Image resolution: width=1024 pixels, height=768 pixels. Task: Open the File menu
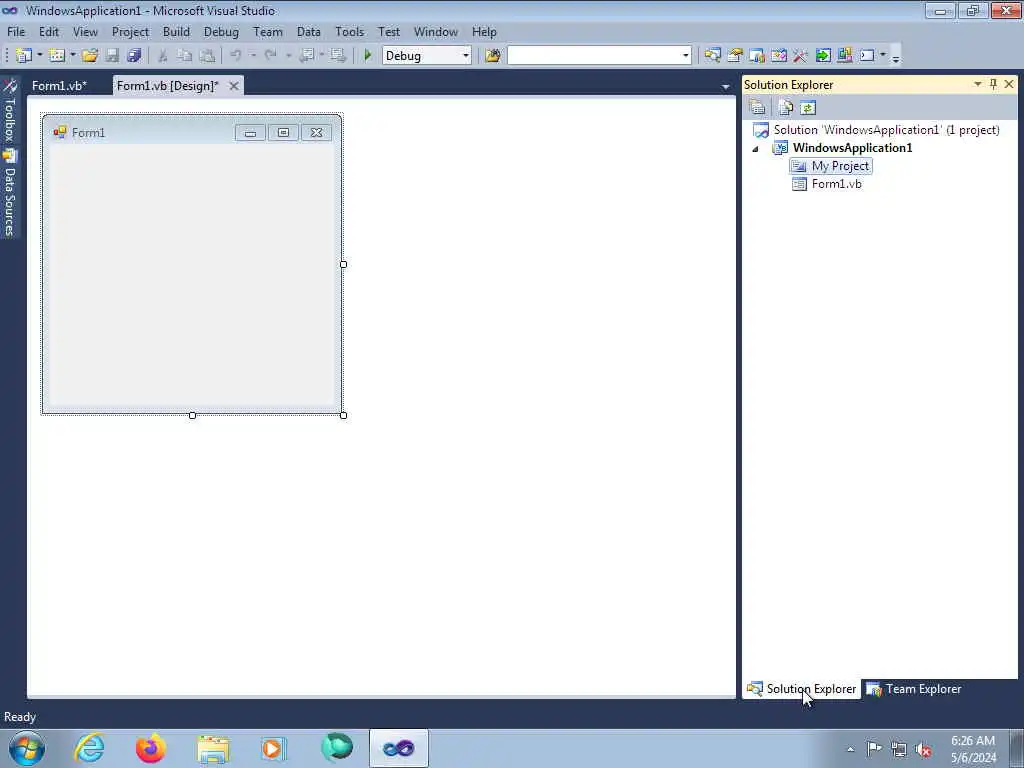pos(16,31)
